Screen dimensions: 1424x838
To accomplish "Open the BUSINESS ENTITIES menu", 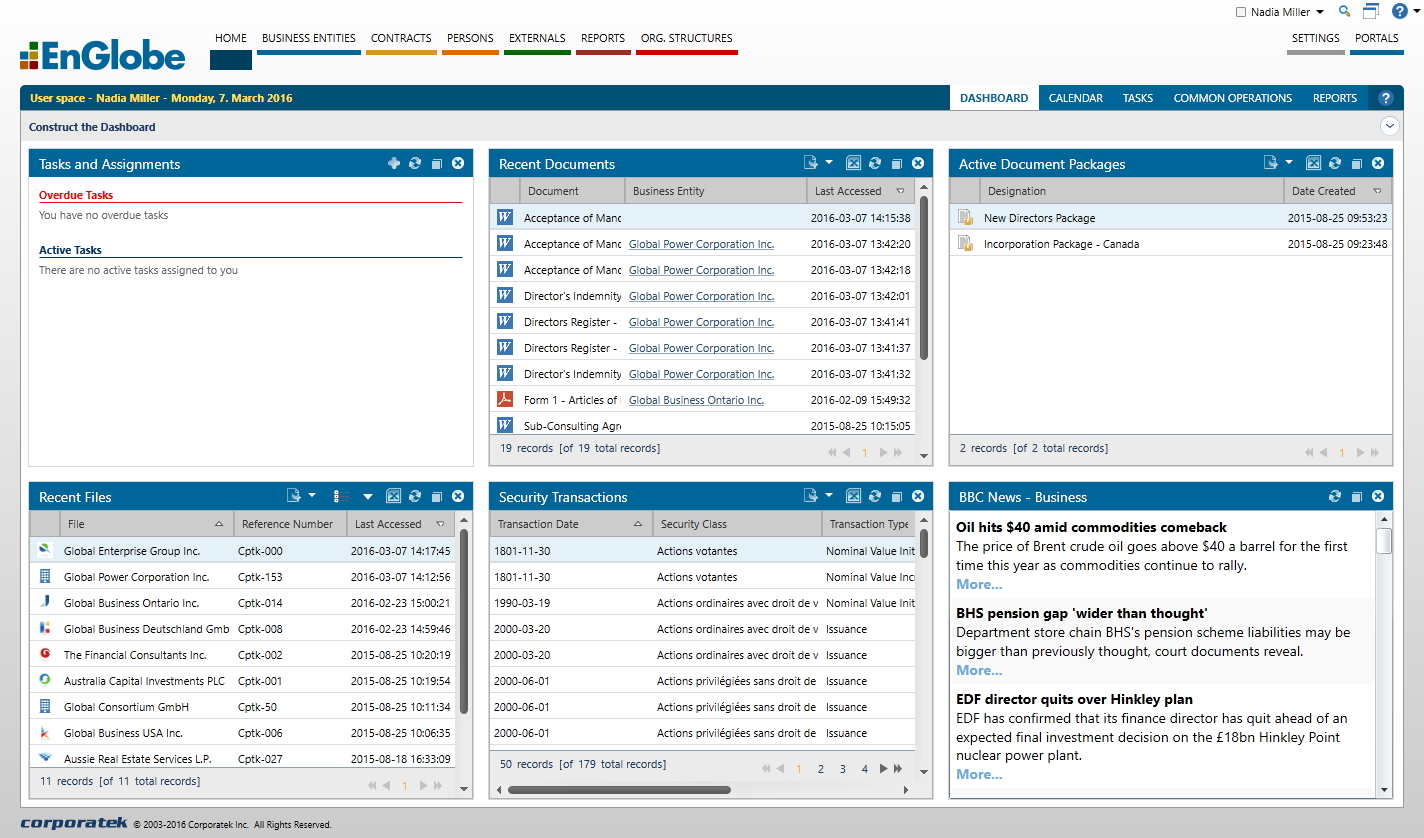I will click(309, 38).
